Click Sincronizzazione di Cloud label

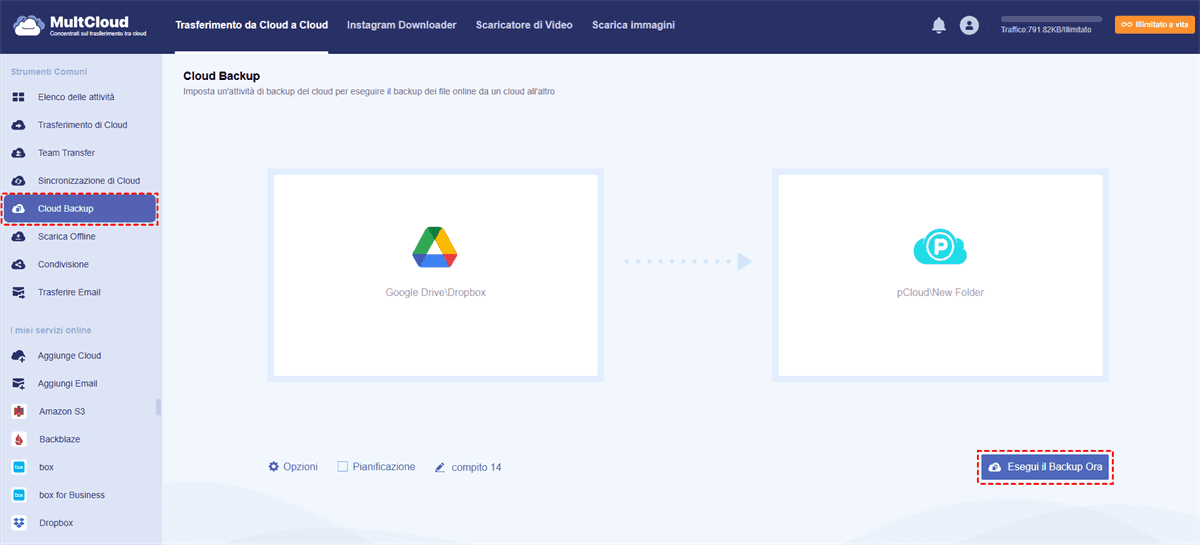(89, 181)
